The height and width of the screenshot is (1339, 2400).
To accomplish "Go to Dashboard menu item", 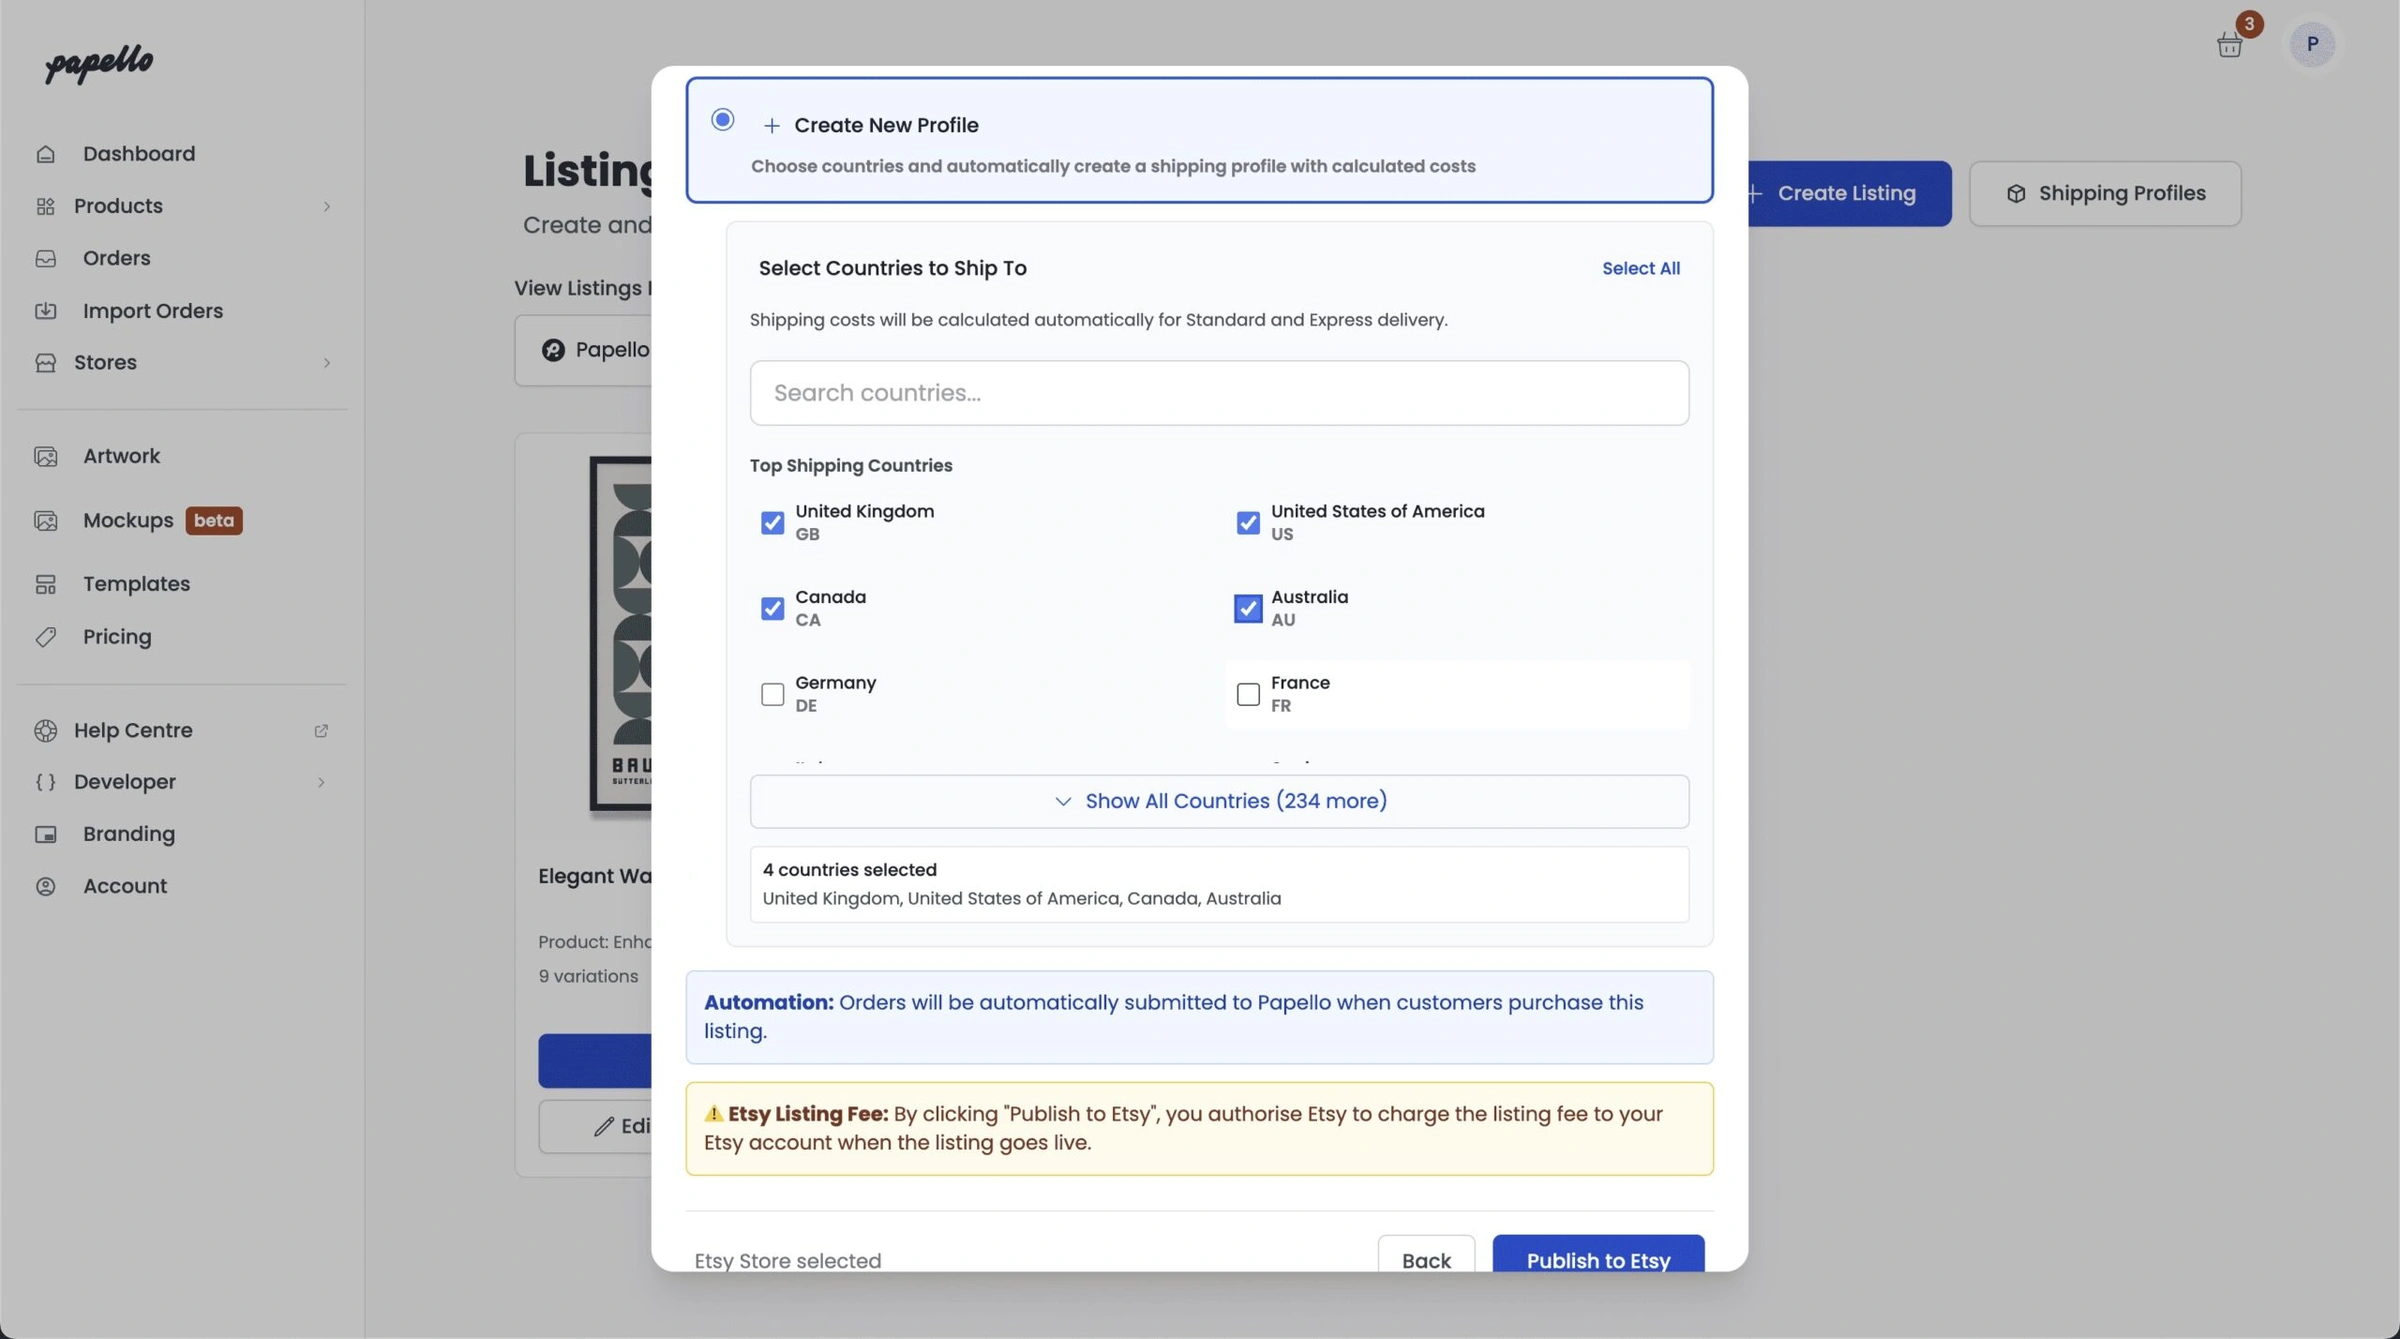I will click(x=139, y=154).
